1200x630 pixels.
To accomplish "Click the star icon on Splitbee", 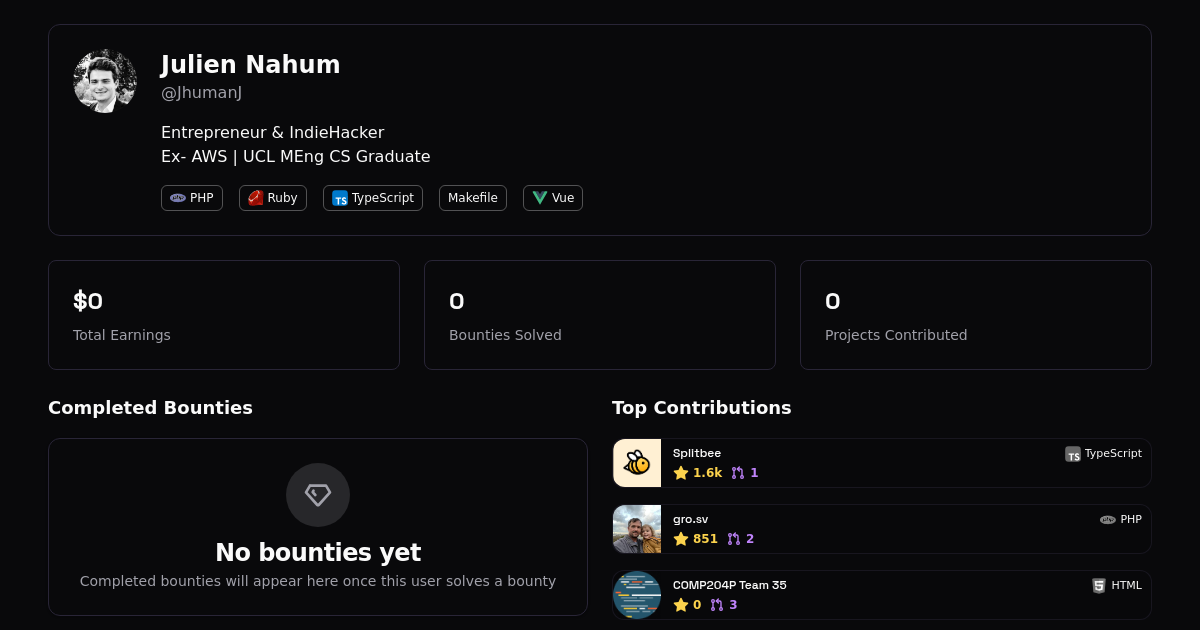I will [x=681, y=473].
